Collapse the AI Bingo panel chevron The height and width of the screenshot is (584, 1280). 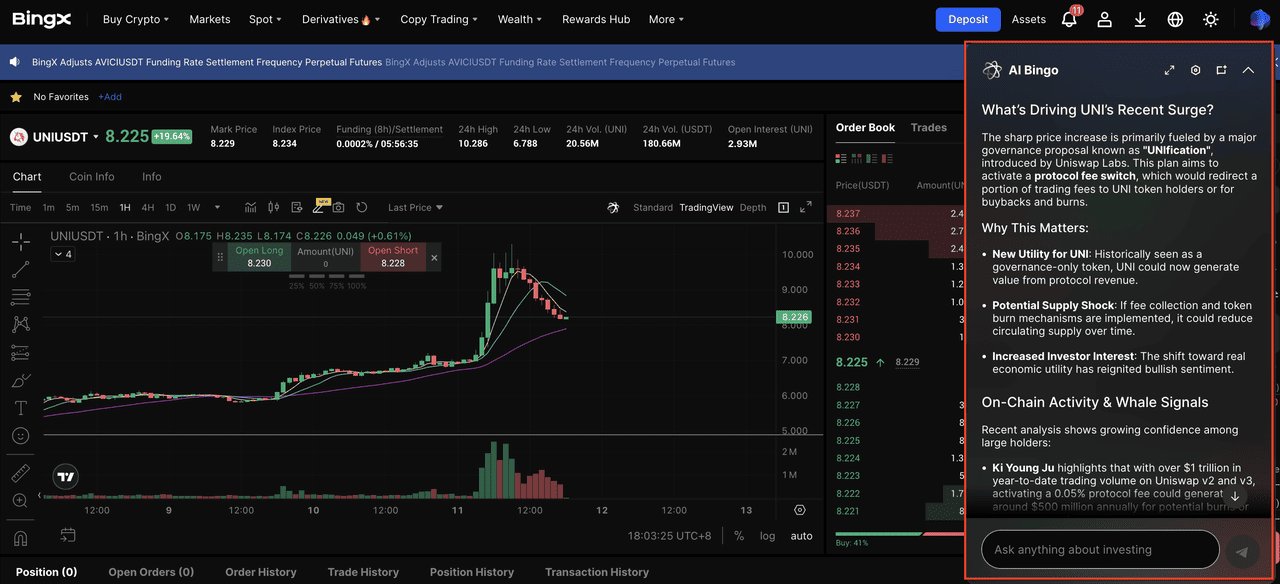(1248, 70)
